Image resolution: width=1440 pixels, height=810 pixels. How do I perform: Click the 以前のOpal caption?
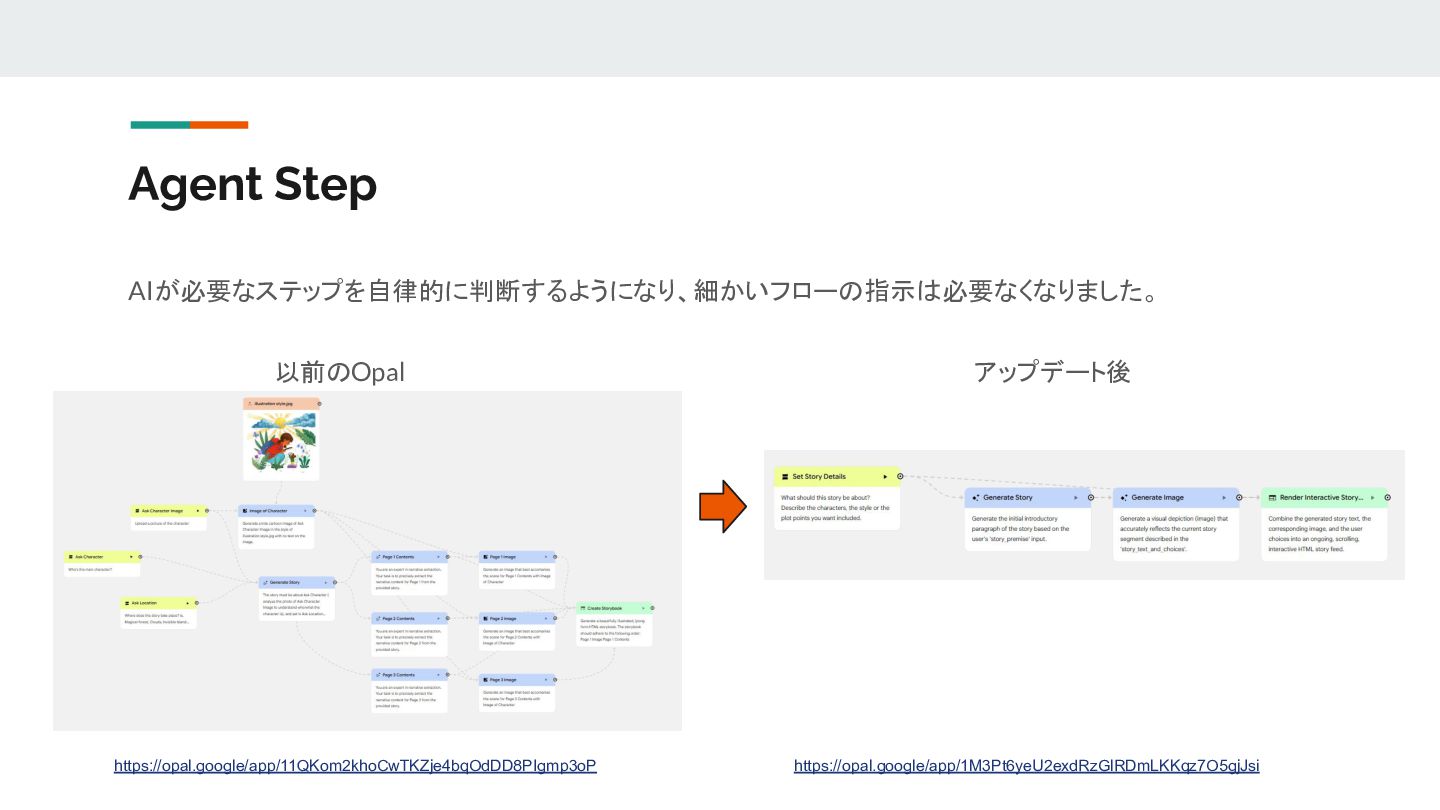[x=340, y=372]
